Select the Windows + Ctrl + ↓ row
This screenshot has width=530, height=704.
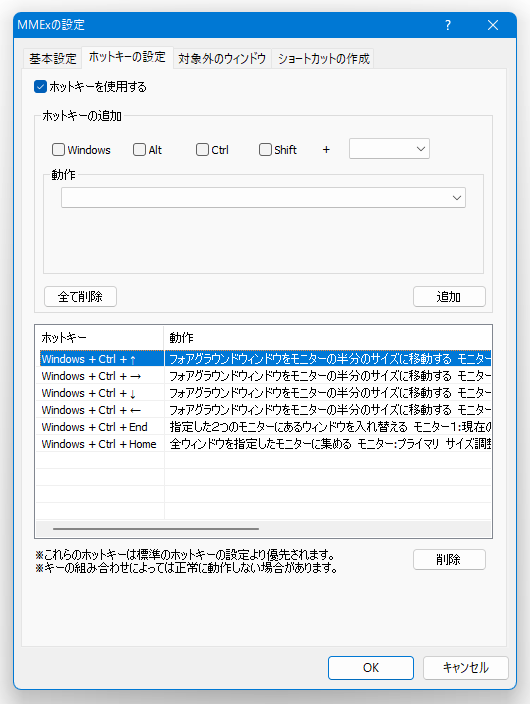(x=265, y=393)
